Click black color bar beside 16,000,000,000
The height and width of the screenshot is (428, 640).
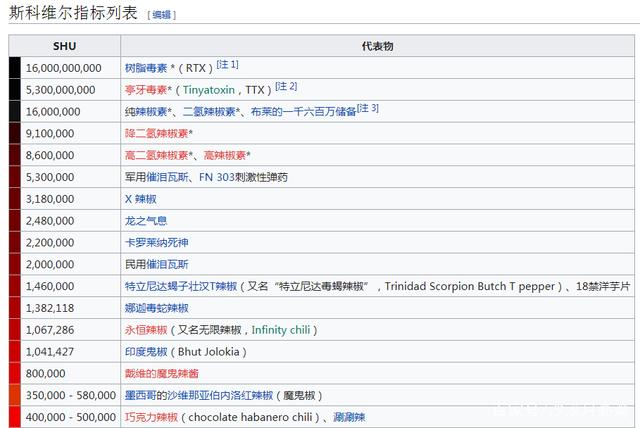tap(15, 68)
